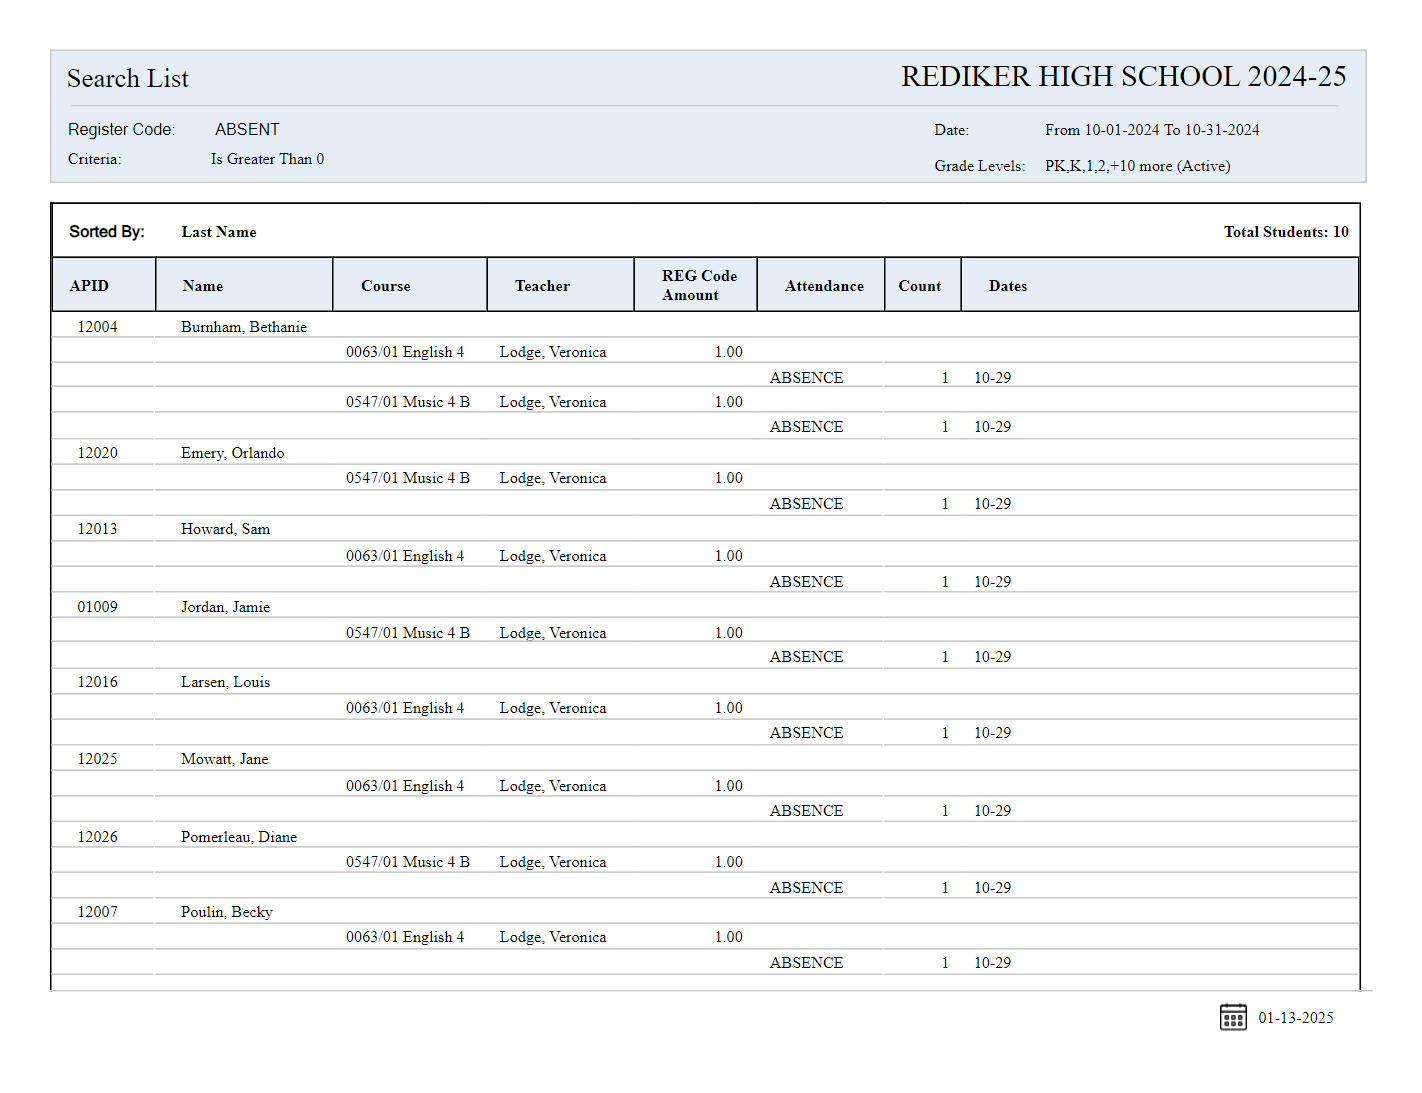Image resolution: width=1422 pixels, height=1093 pixels.
Task: Click Mowatt's 0063/01 English 4 course
Action: pyautogui.click(x=405, y=786)
